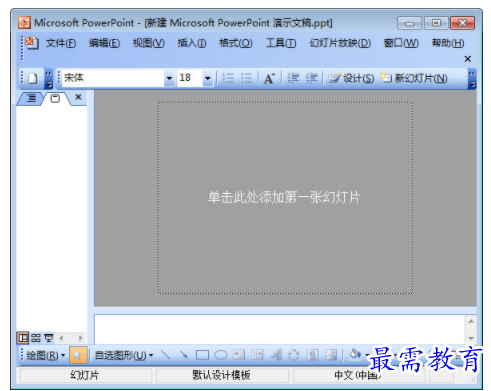The height and width of the screenshot is (391, 491).
Task: Switch to the Outline tab
Action: click(x=31, y=98)
